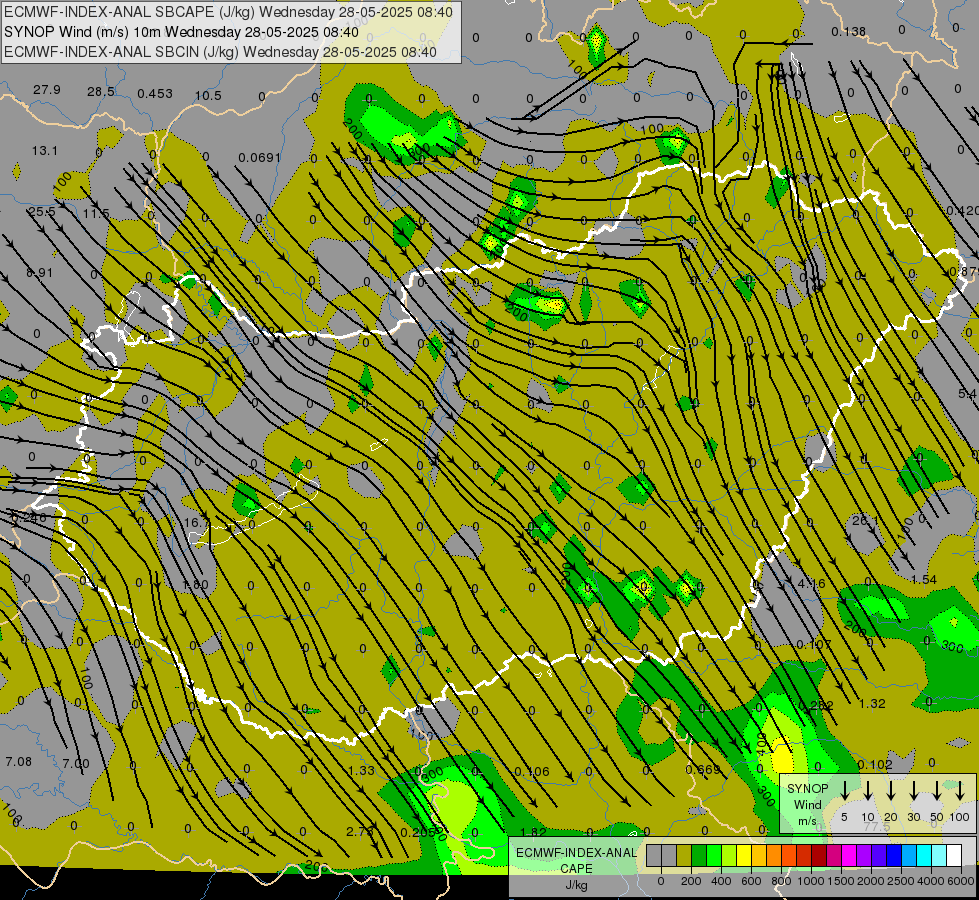Click the 20 m/s wind arrow in SYNOP legend
The image size is (979, 900).
[891, 791]
